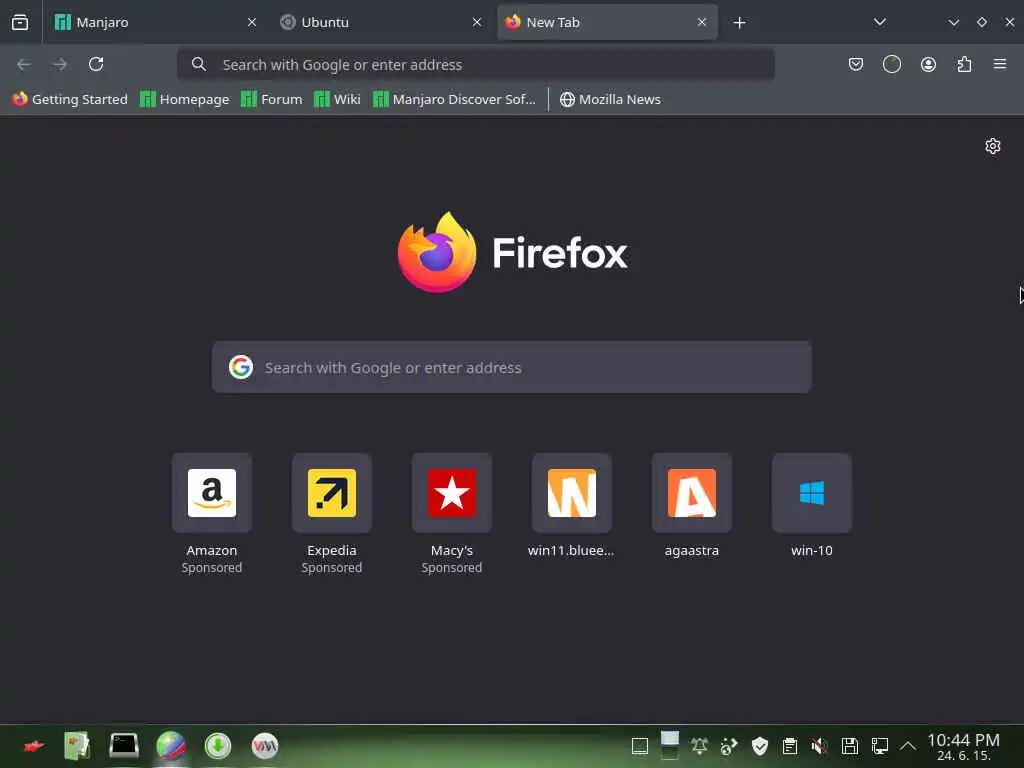Open the Firefox account menu
This screenshot has height=768, width=1024.
928,64
